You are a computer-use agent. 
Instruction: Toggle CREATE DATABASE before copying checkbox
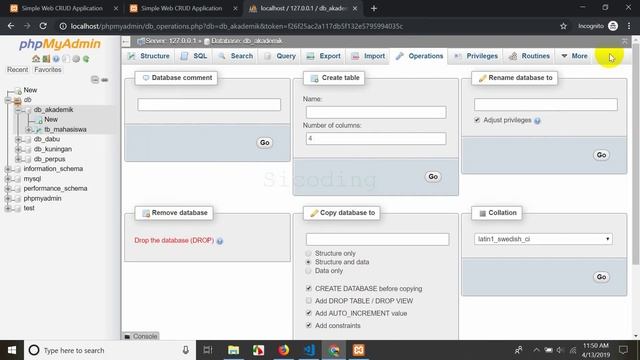(309, 288)
